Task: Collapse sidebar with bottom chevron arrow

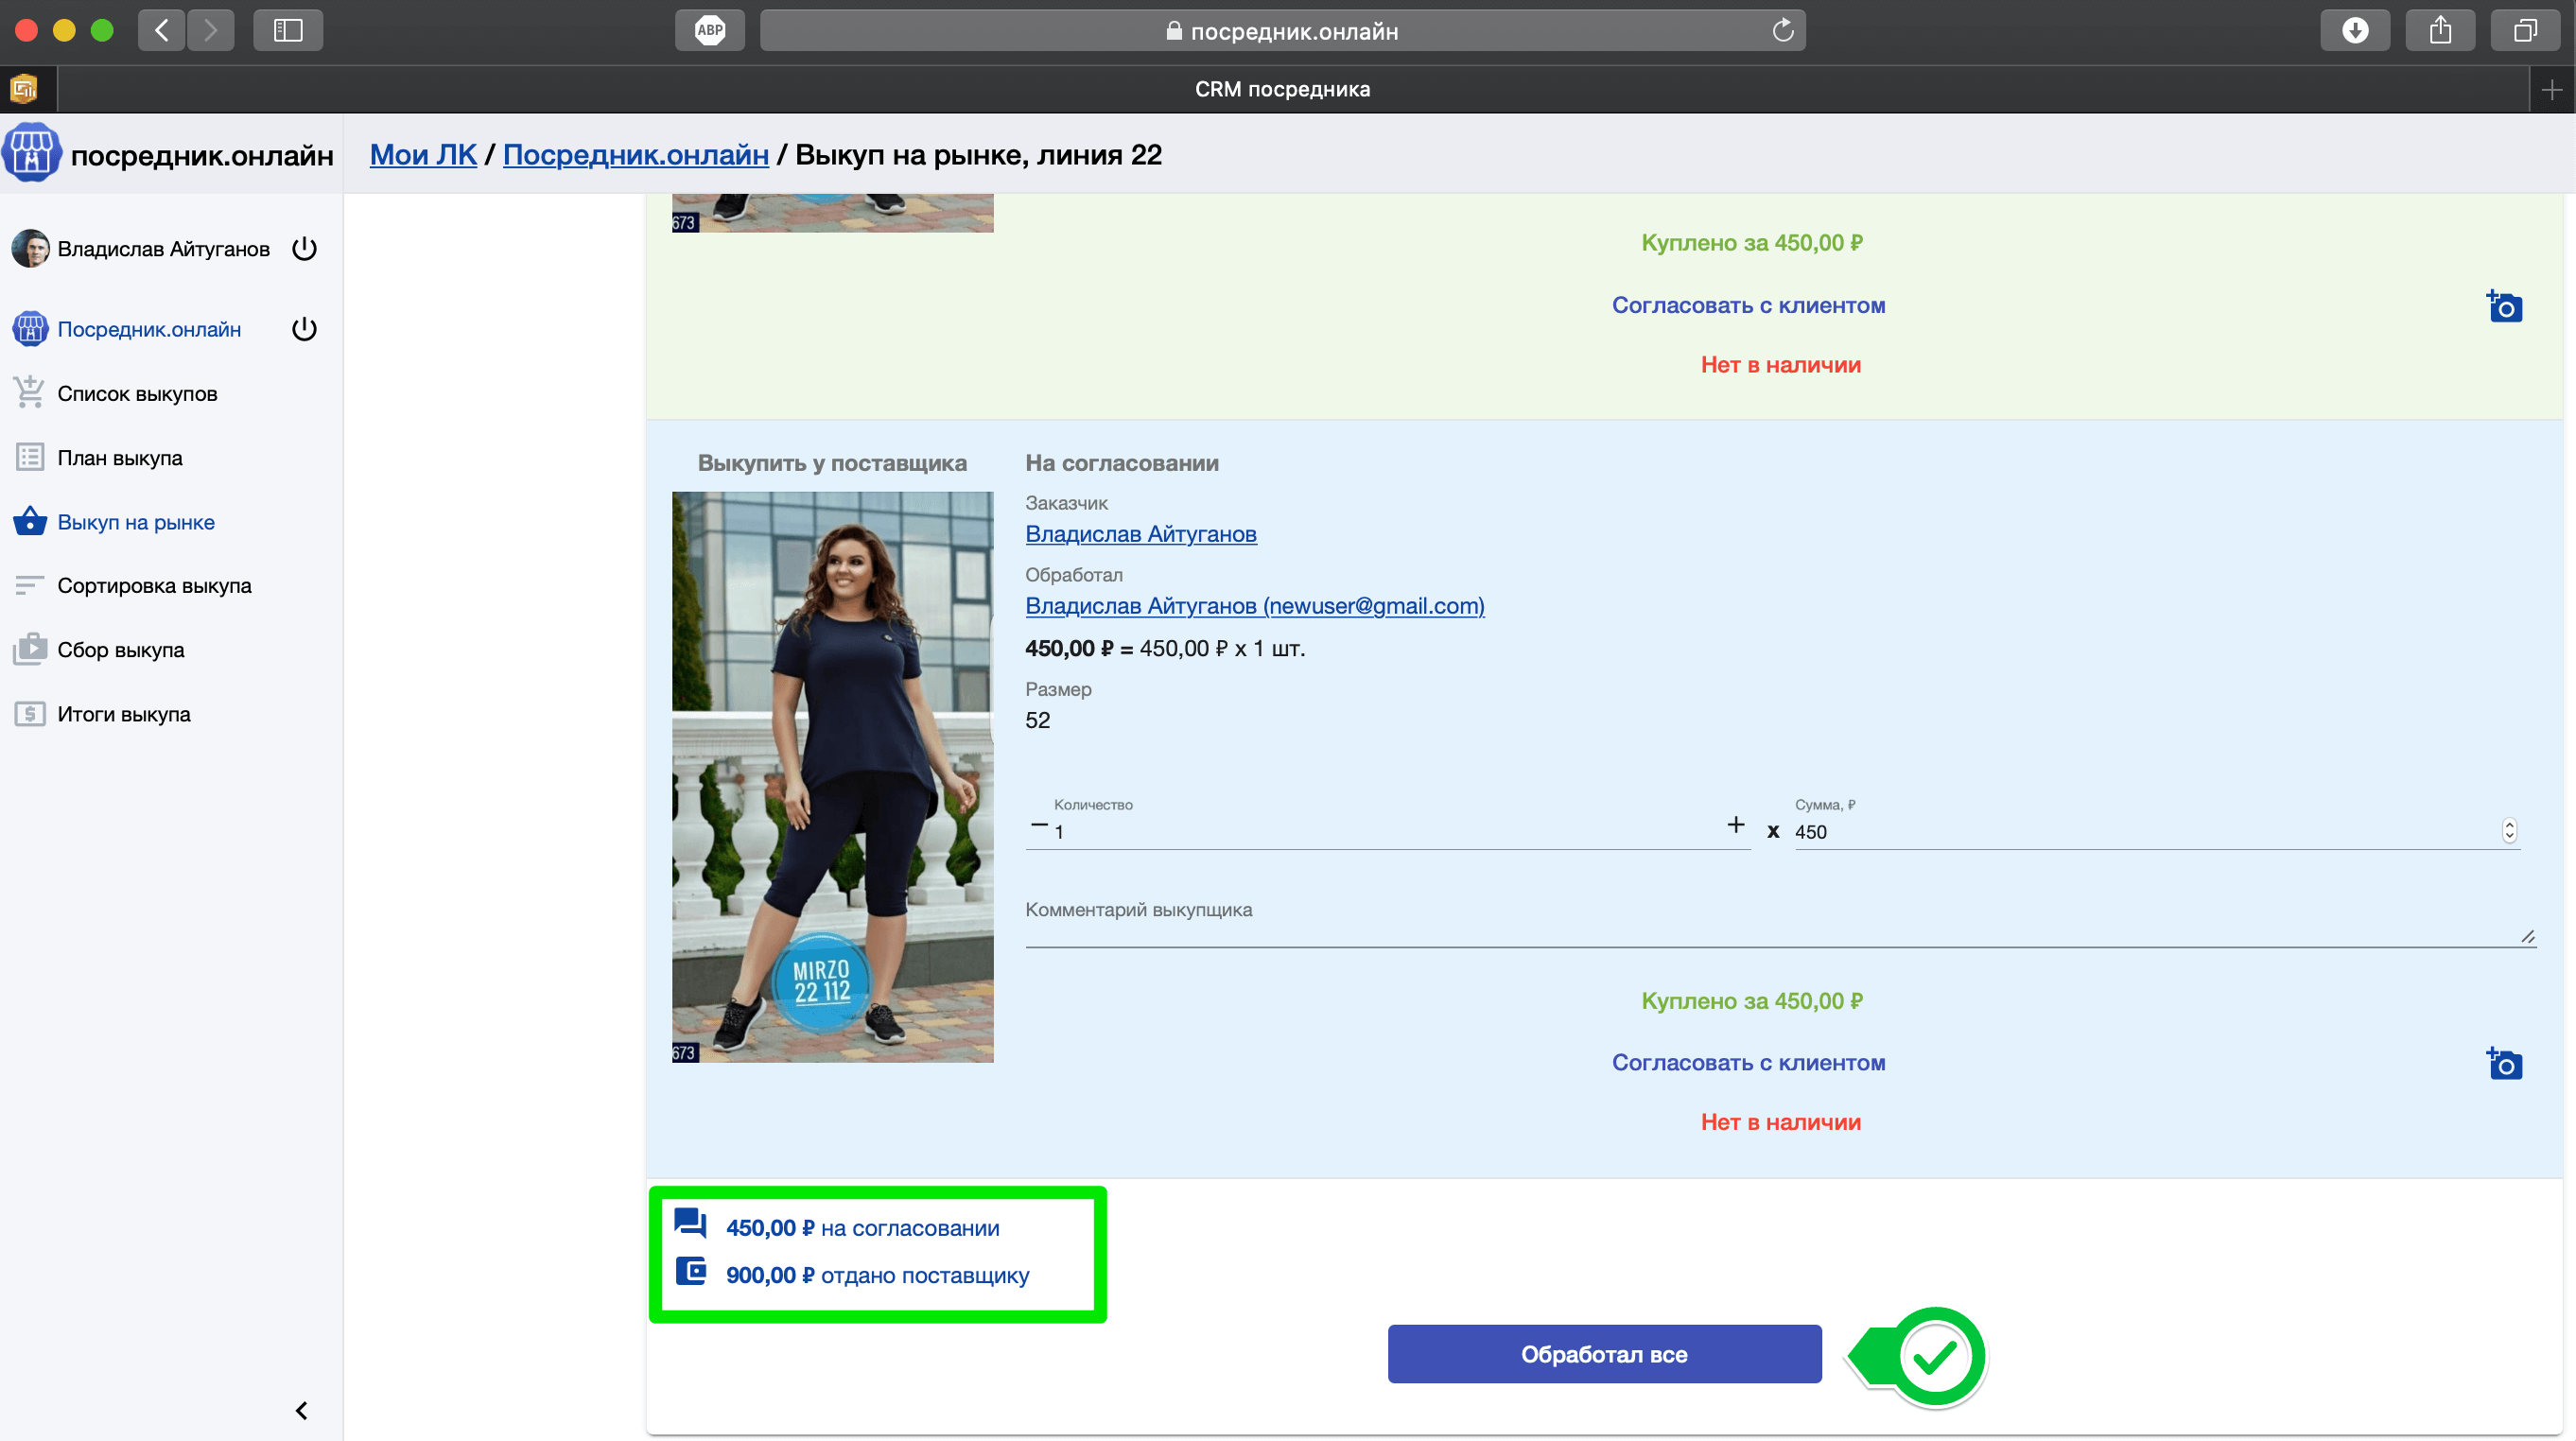Action: [301, 1410]
